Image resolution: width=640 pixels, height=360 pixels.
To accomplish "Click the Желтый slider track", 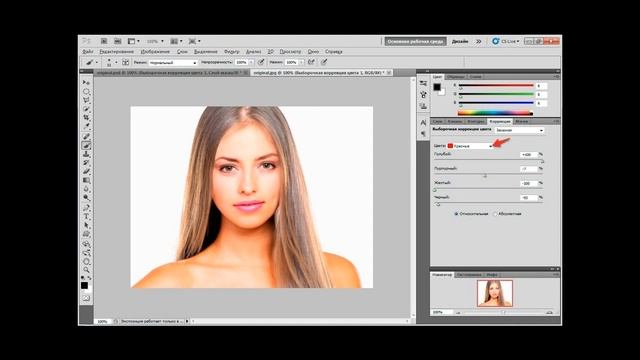I will tap(488, 189).
